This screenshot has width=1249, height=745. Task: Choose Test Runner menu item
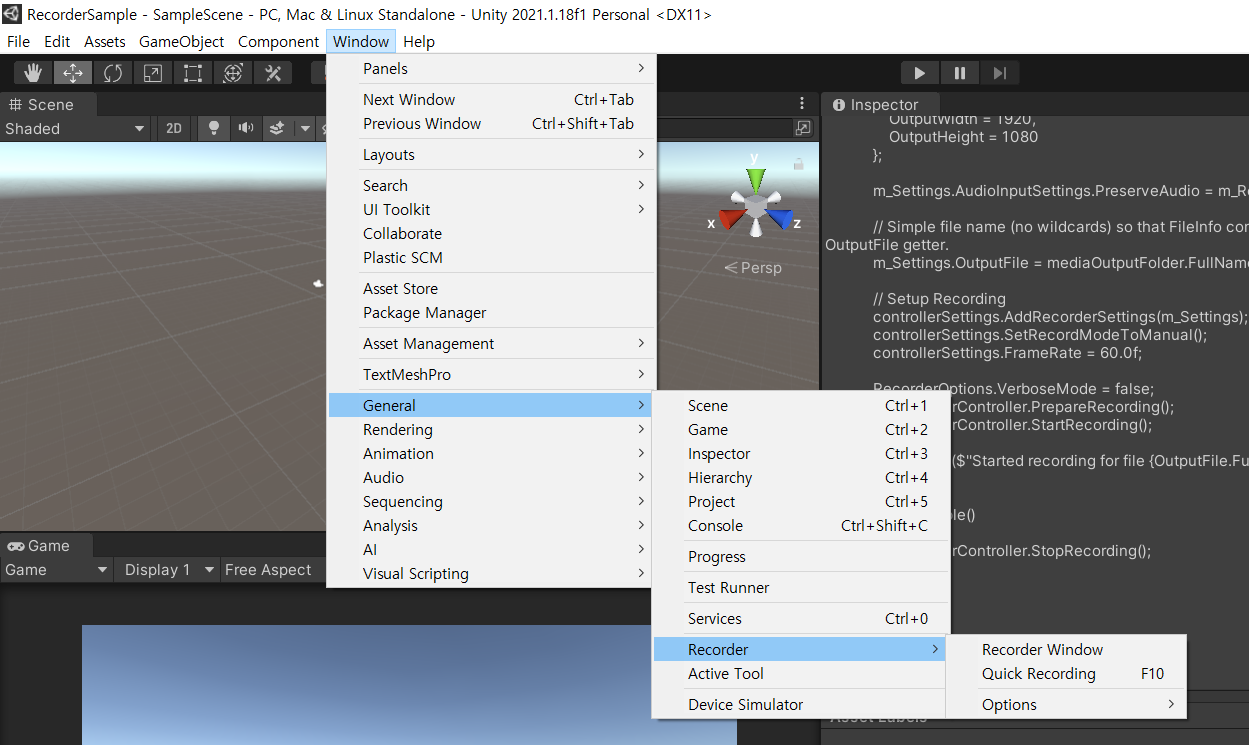[x=799, y=587]
